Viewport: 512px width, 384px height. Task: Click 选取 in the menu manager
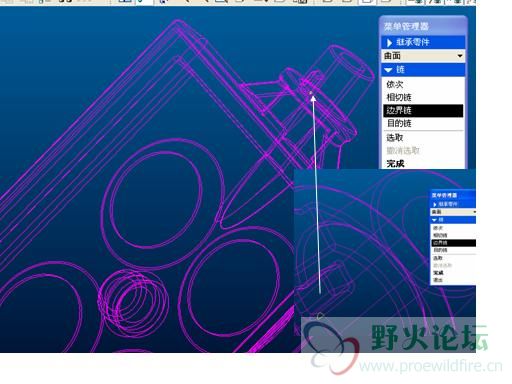click(395, 138)
